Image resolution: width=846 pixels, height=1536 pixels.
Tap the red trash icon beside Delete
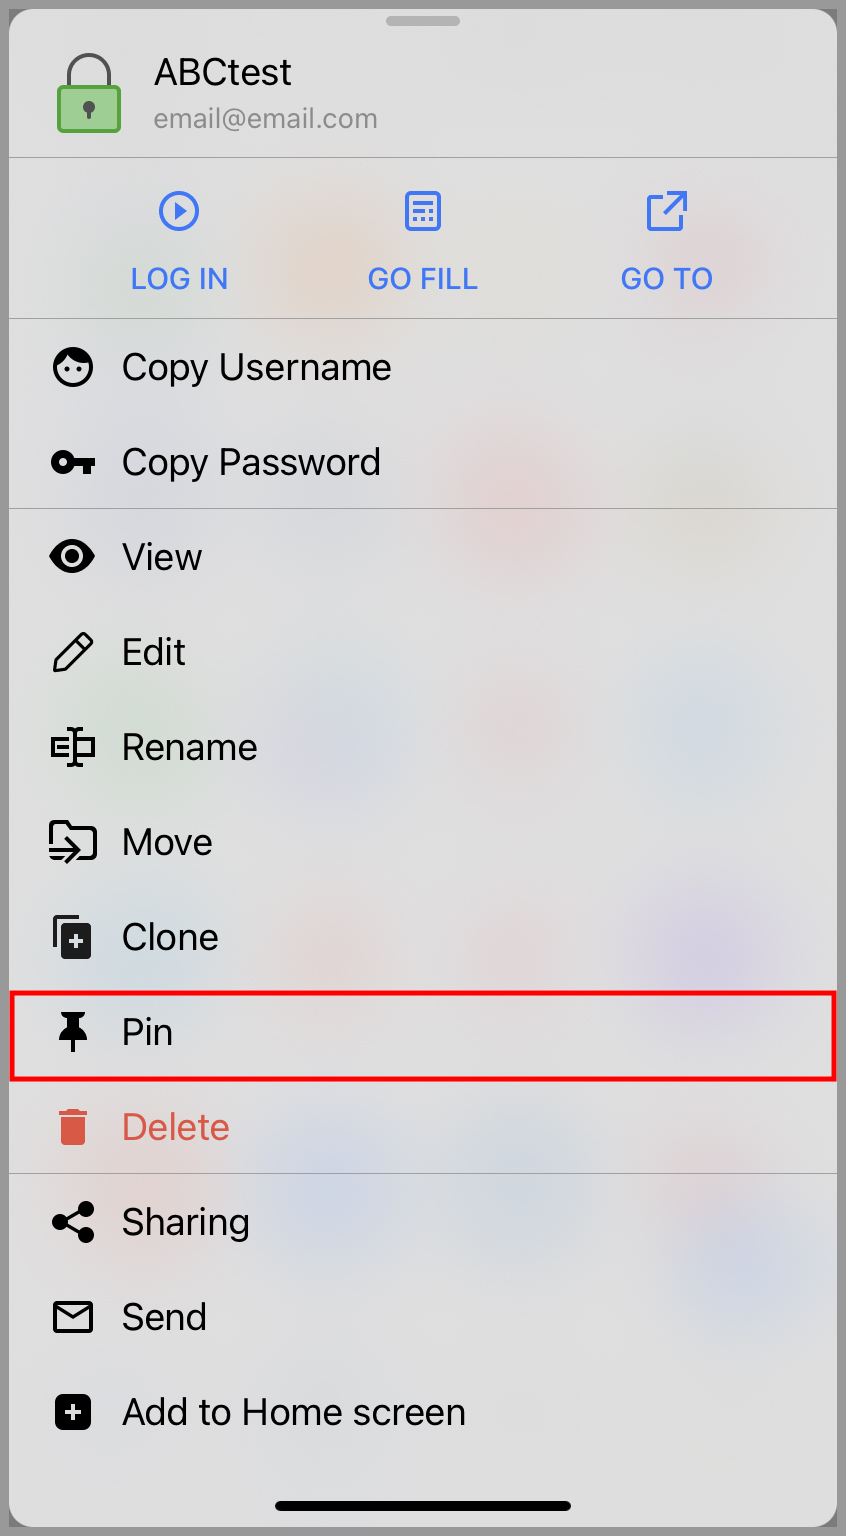[x=72, y=1126]
